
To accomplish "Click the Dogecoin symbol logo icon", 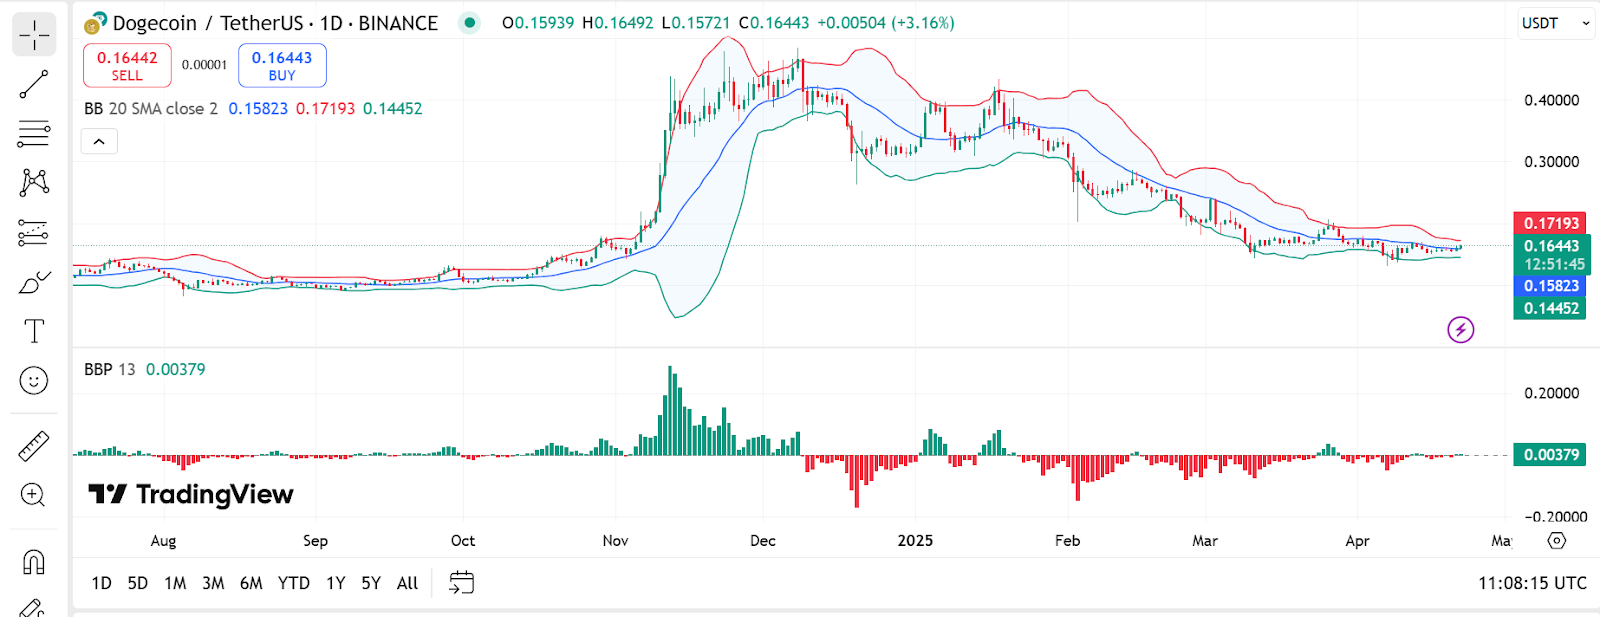I will point(95,23).
